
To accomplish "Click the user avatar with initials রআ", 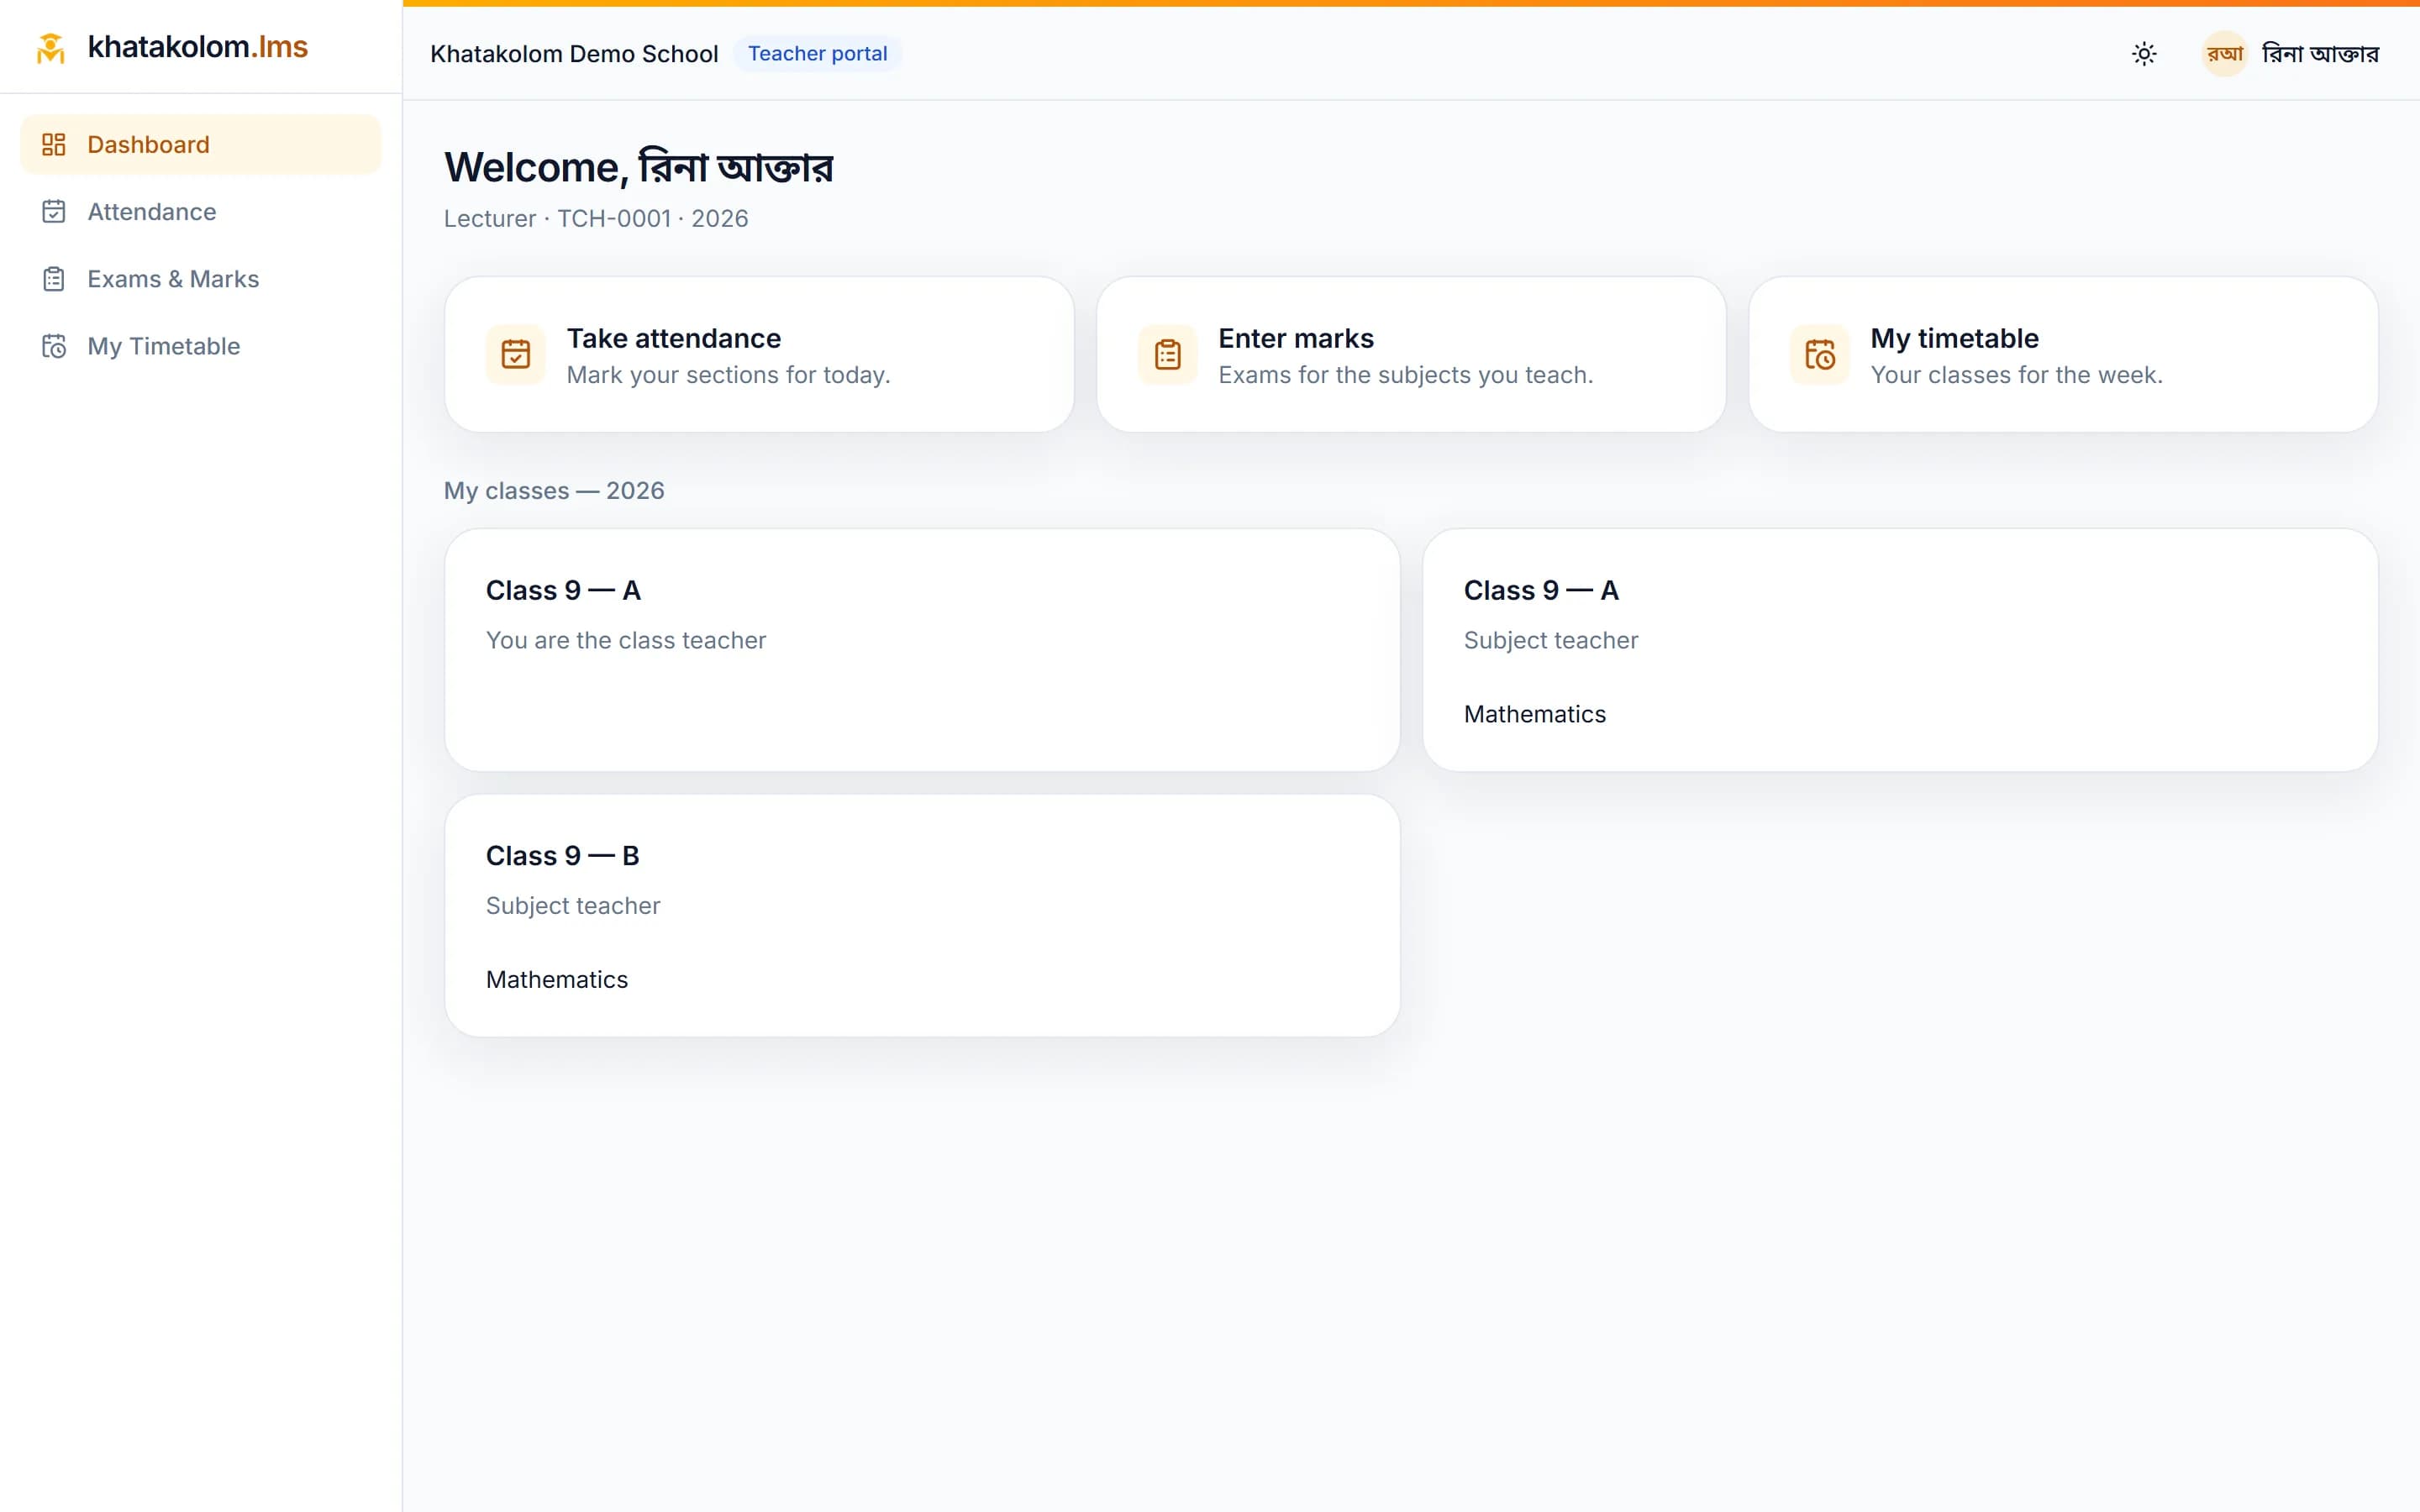I will (2224, 54).
